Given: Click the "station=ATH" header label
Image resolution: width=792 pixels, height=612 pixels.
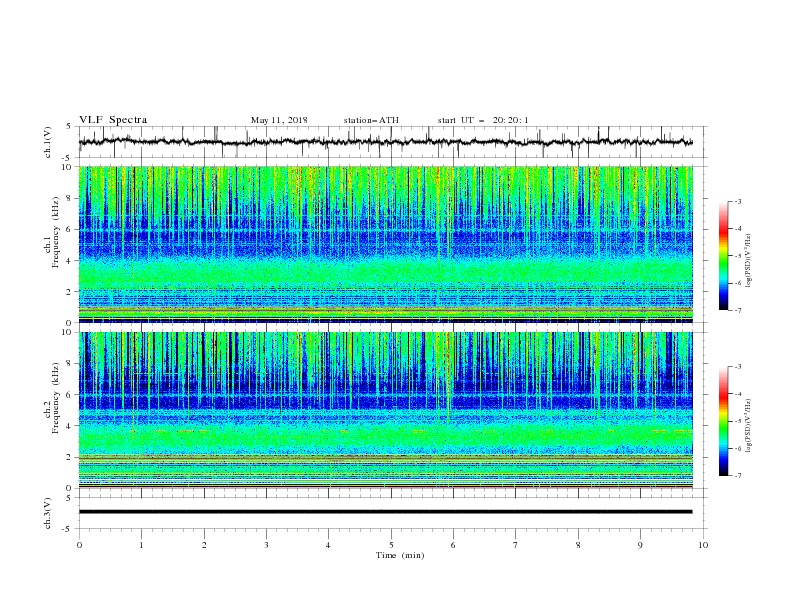Looking at the screenshot, I should 371,120.
